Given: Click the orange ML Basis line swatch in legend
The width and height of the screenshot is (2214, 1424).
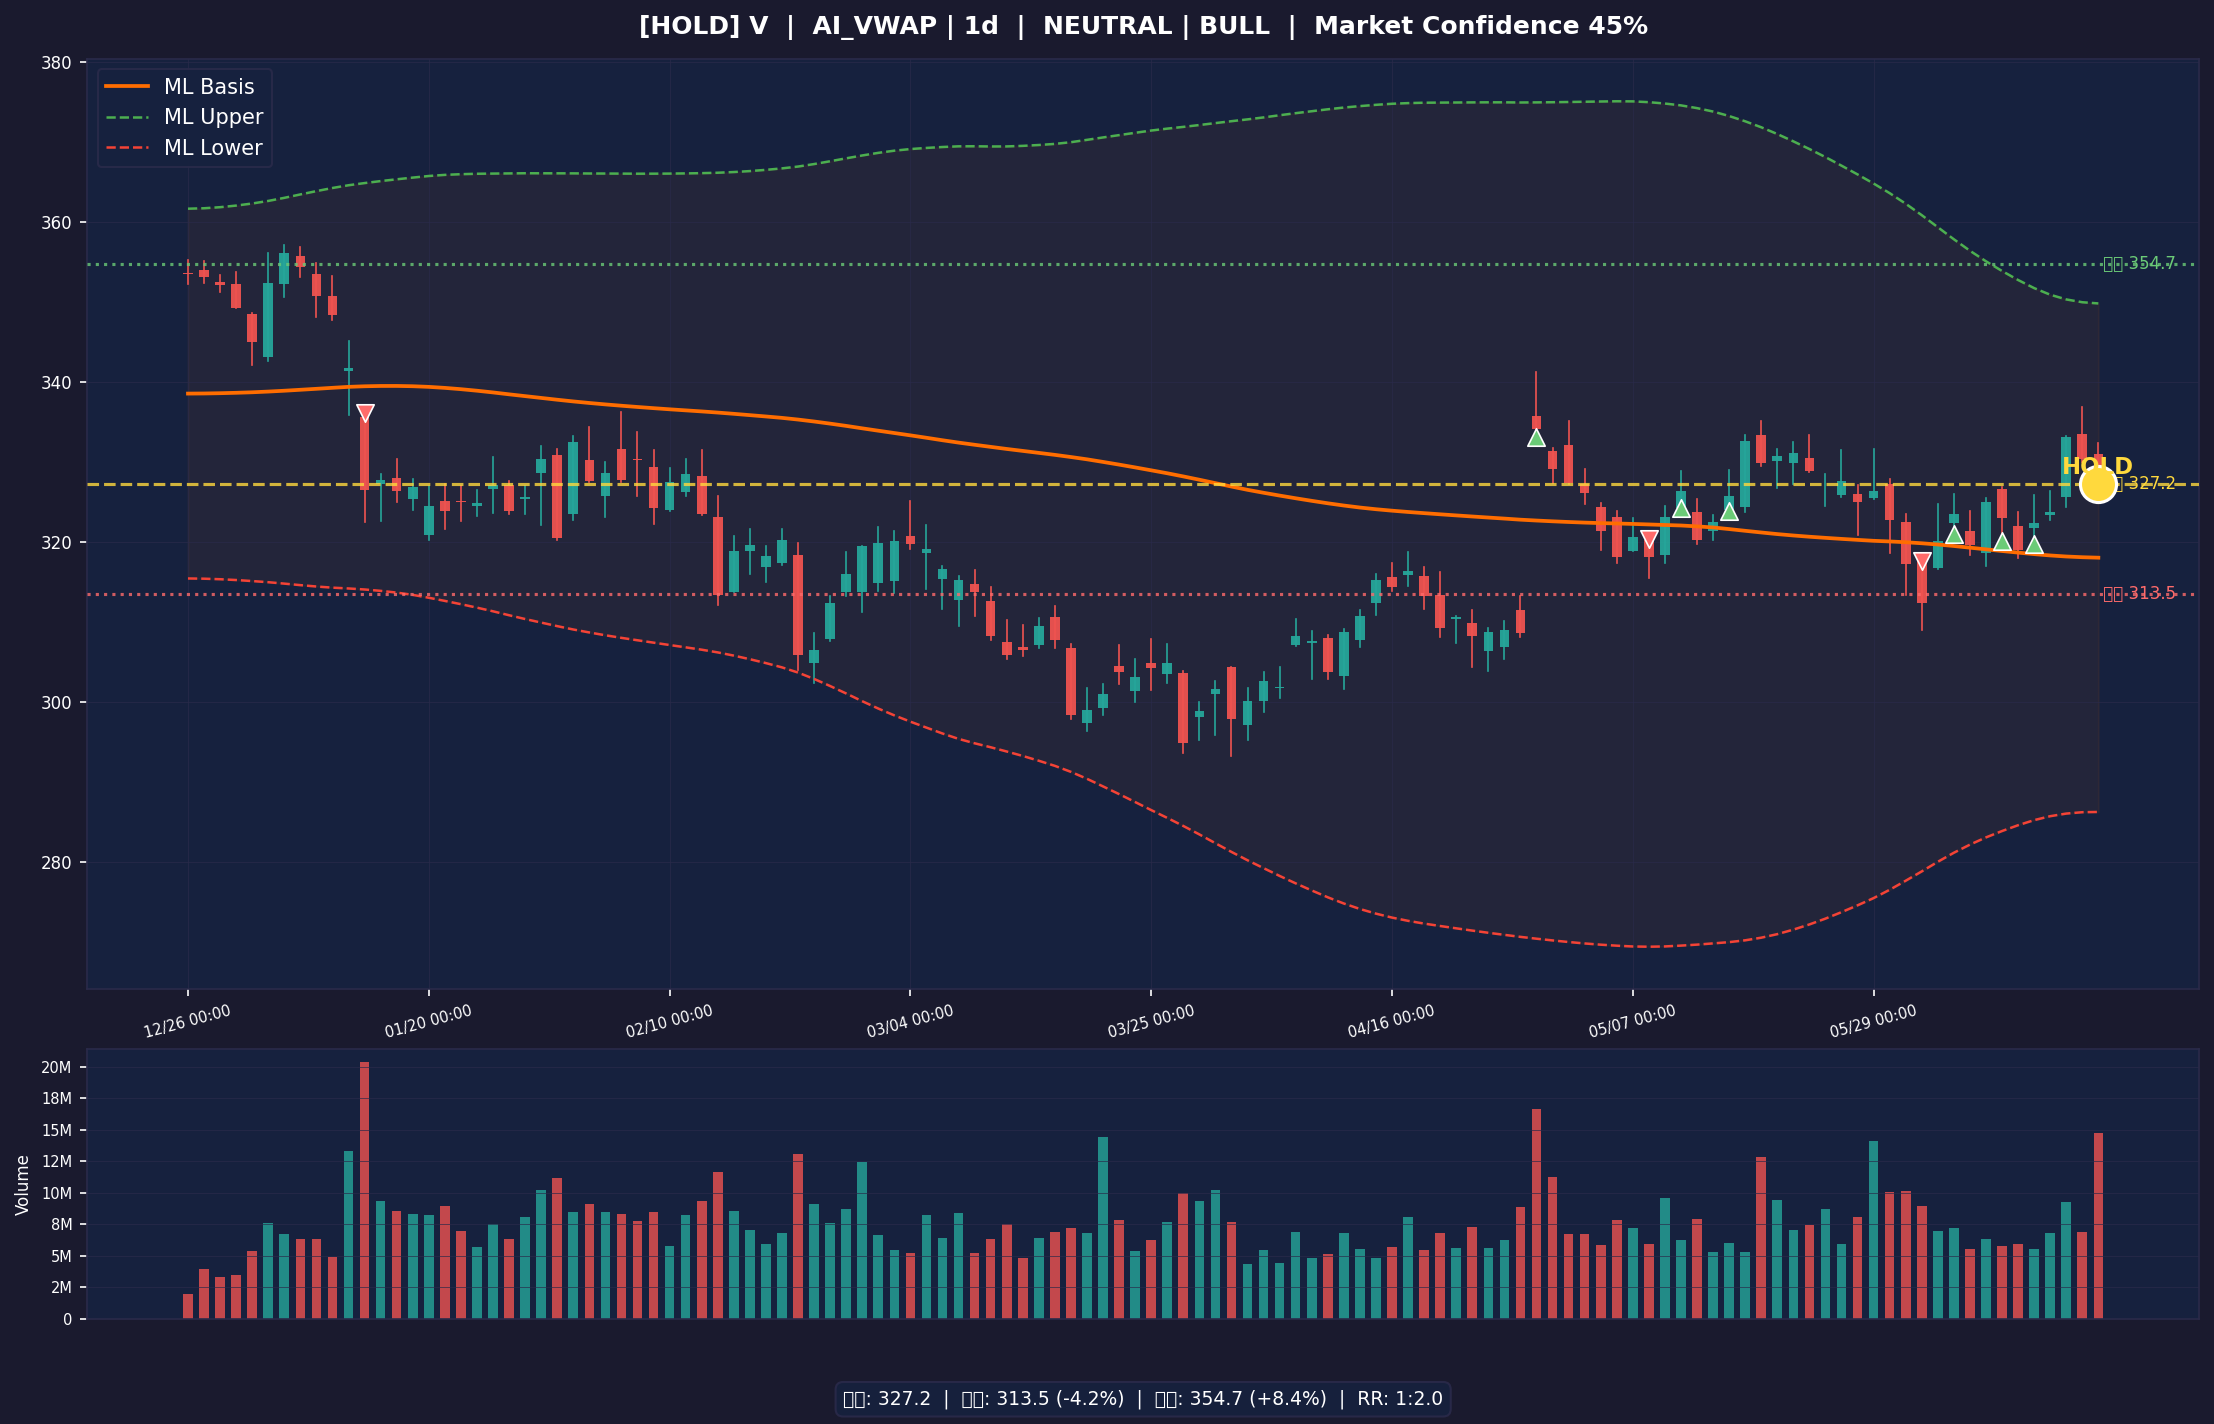Looking at the screenshot, I should click(x=127, y=87).
